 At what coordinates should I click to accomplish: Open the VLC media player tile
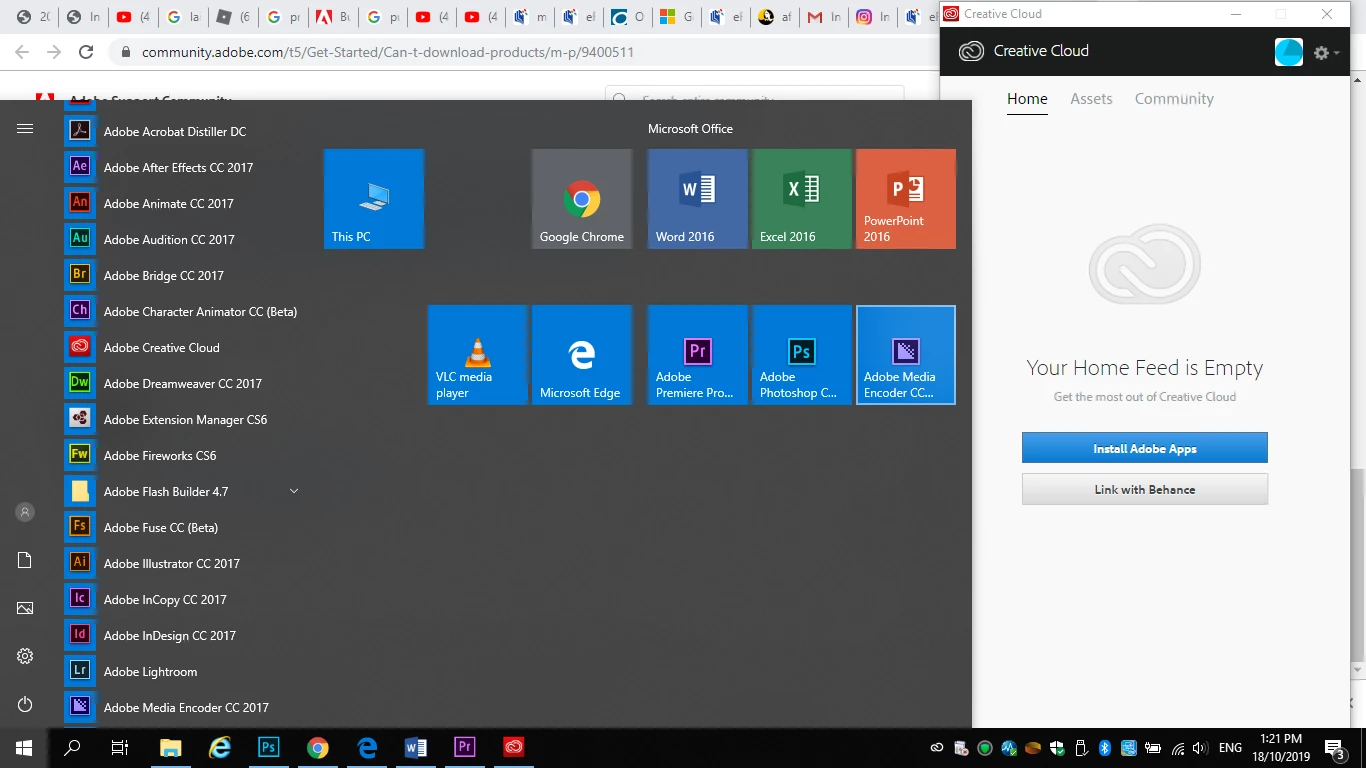point(478,355)
